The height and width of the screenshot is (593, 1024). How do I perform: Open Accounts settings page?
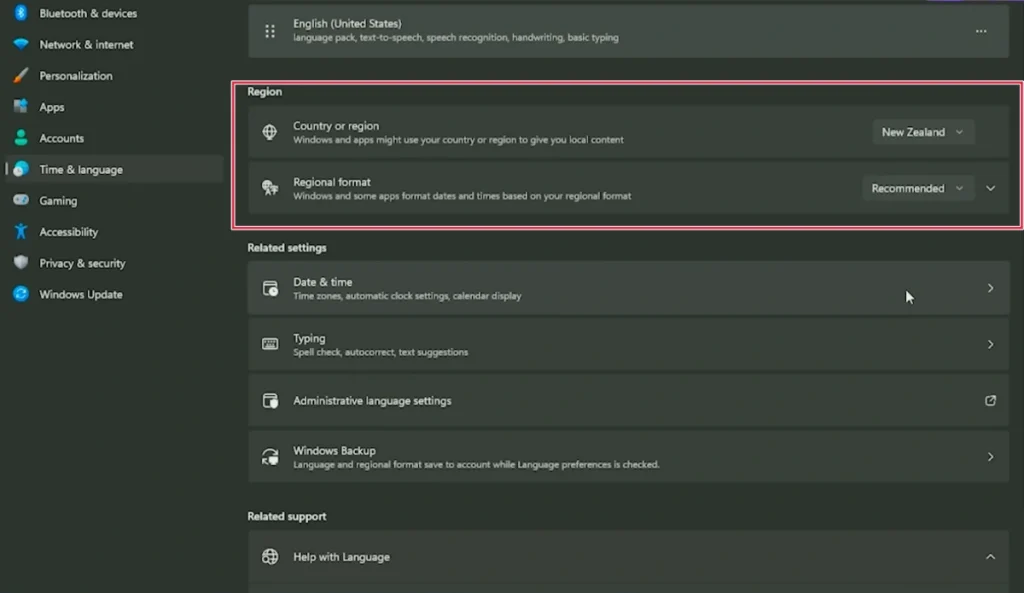click(61, 138)
